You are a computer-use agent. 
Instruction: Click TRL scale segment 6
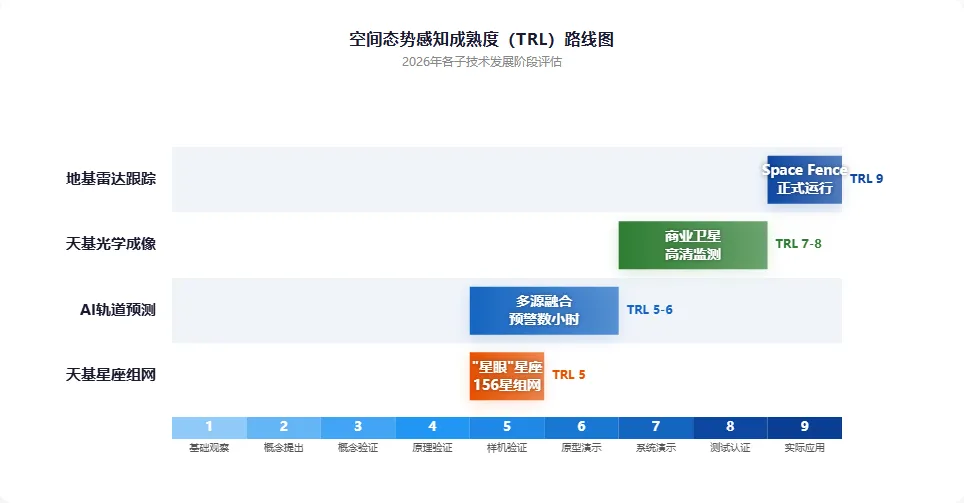tap(581, 427)
